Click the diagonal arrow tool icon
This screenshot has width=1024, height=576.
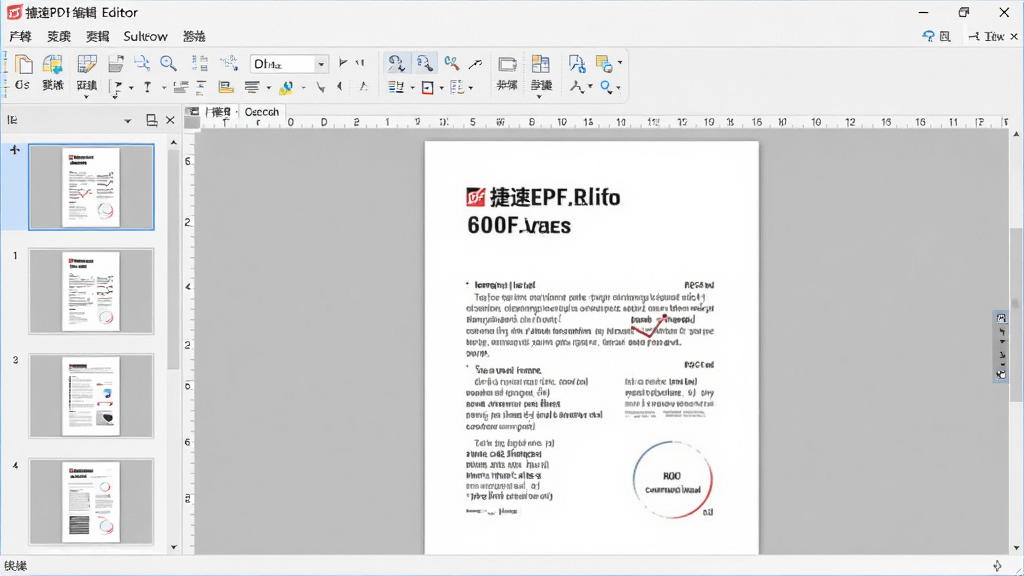(475, 63)
